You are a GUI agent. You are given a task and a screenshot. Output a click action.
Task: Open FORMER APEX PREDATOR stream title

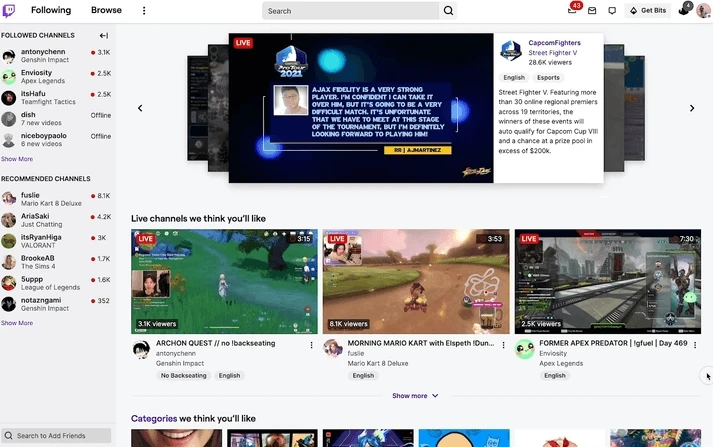tap(613, 343)
